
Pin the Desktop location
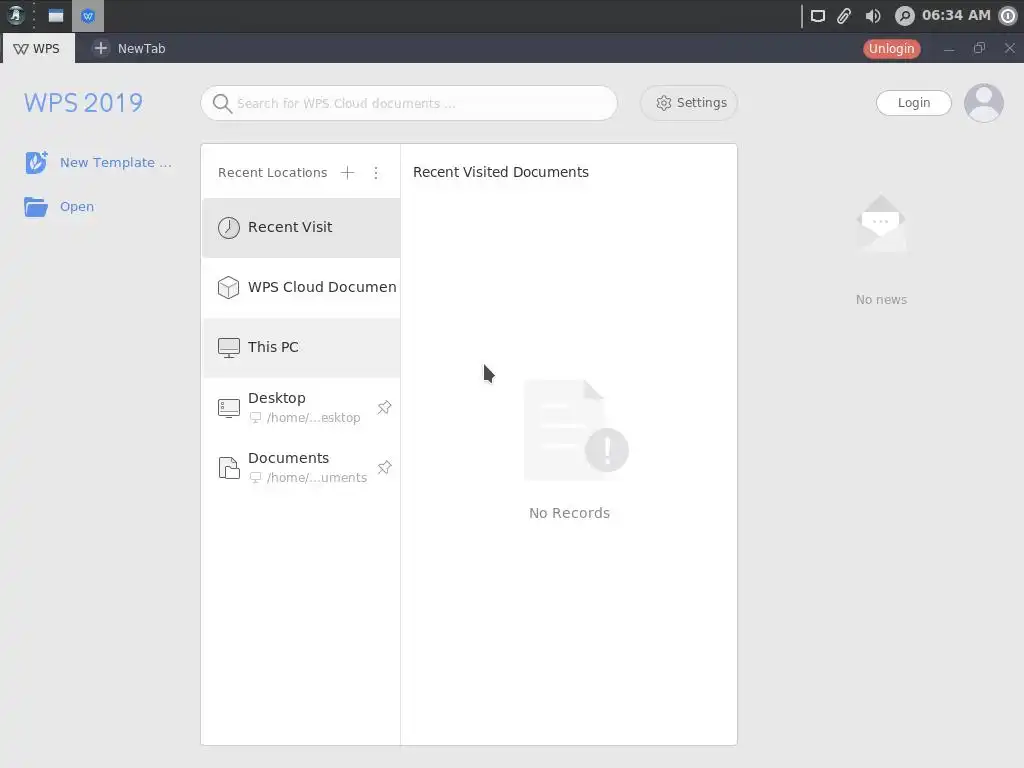coord(384,408)
